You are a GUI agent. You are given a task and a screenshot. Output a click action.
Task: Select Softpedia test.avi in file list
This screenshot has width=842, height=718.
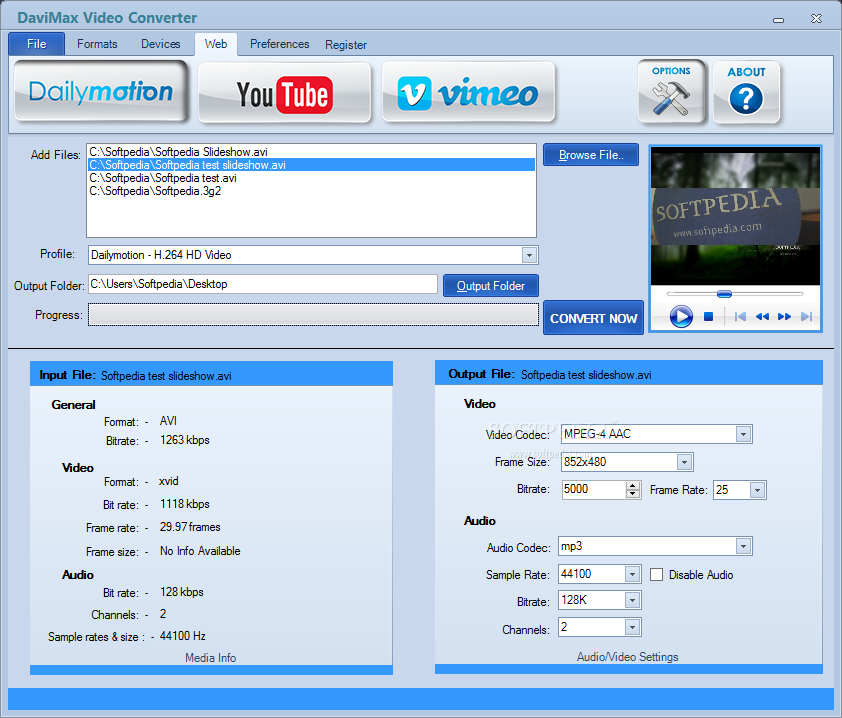[311, 178]
